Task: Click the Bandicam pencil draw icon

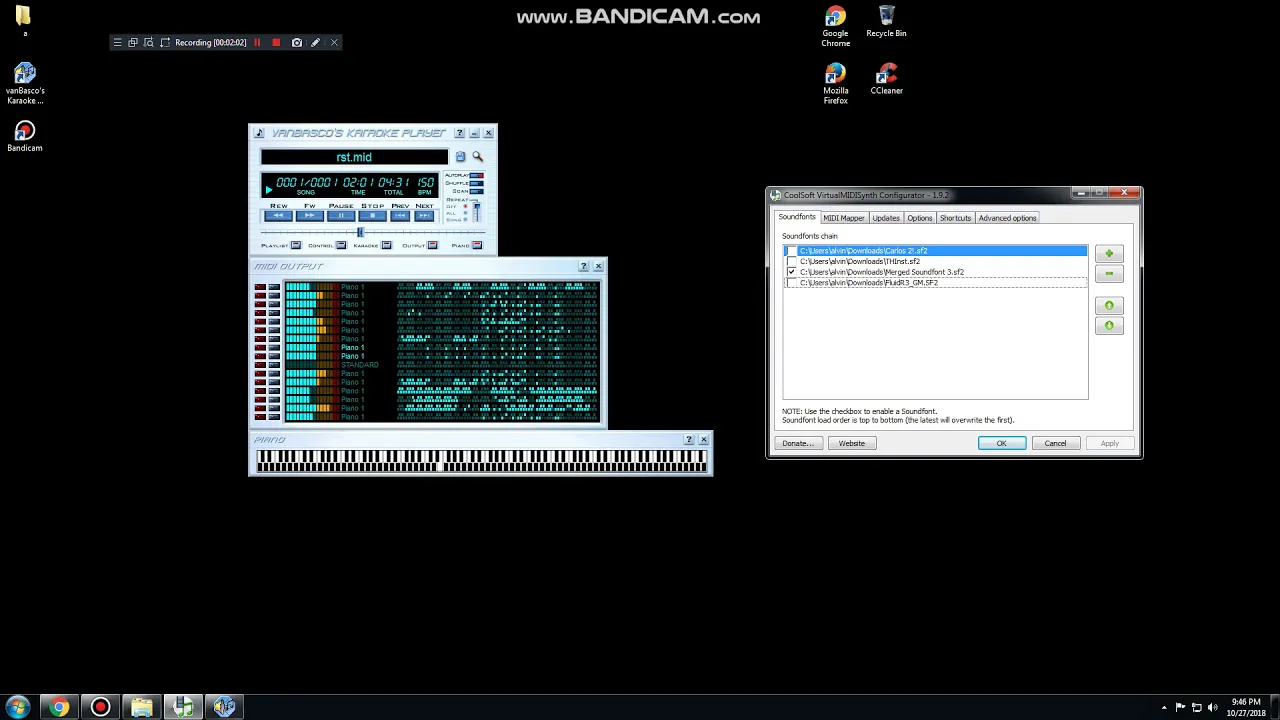Action: click(x=315, y=43)
